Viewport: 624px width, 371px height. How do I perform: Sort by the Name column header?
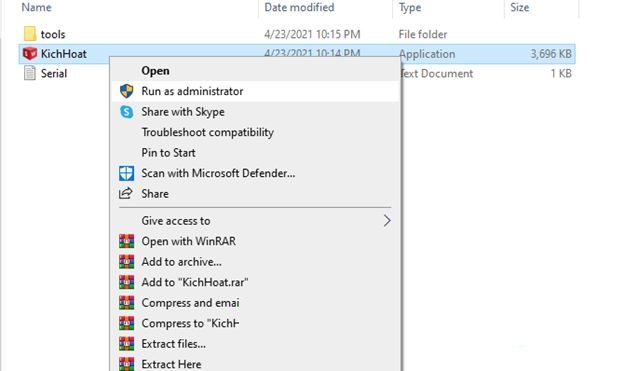[36, 7]
